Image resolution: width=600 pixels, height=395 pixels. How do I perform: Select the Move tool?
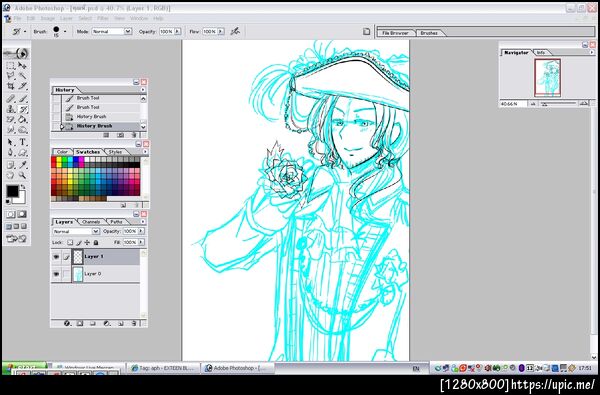[23, 65]
